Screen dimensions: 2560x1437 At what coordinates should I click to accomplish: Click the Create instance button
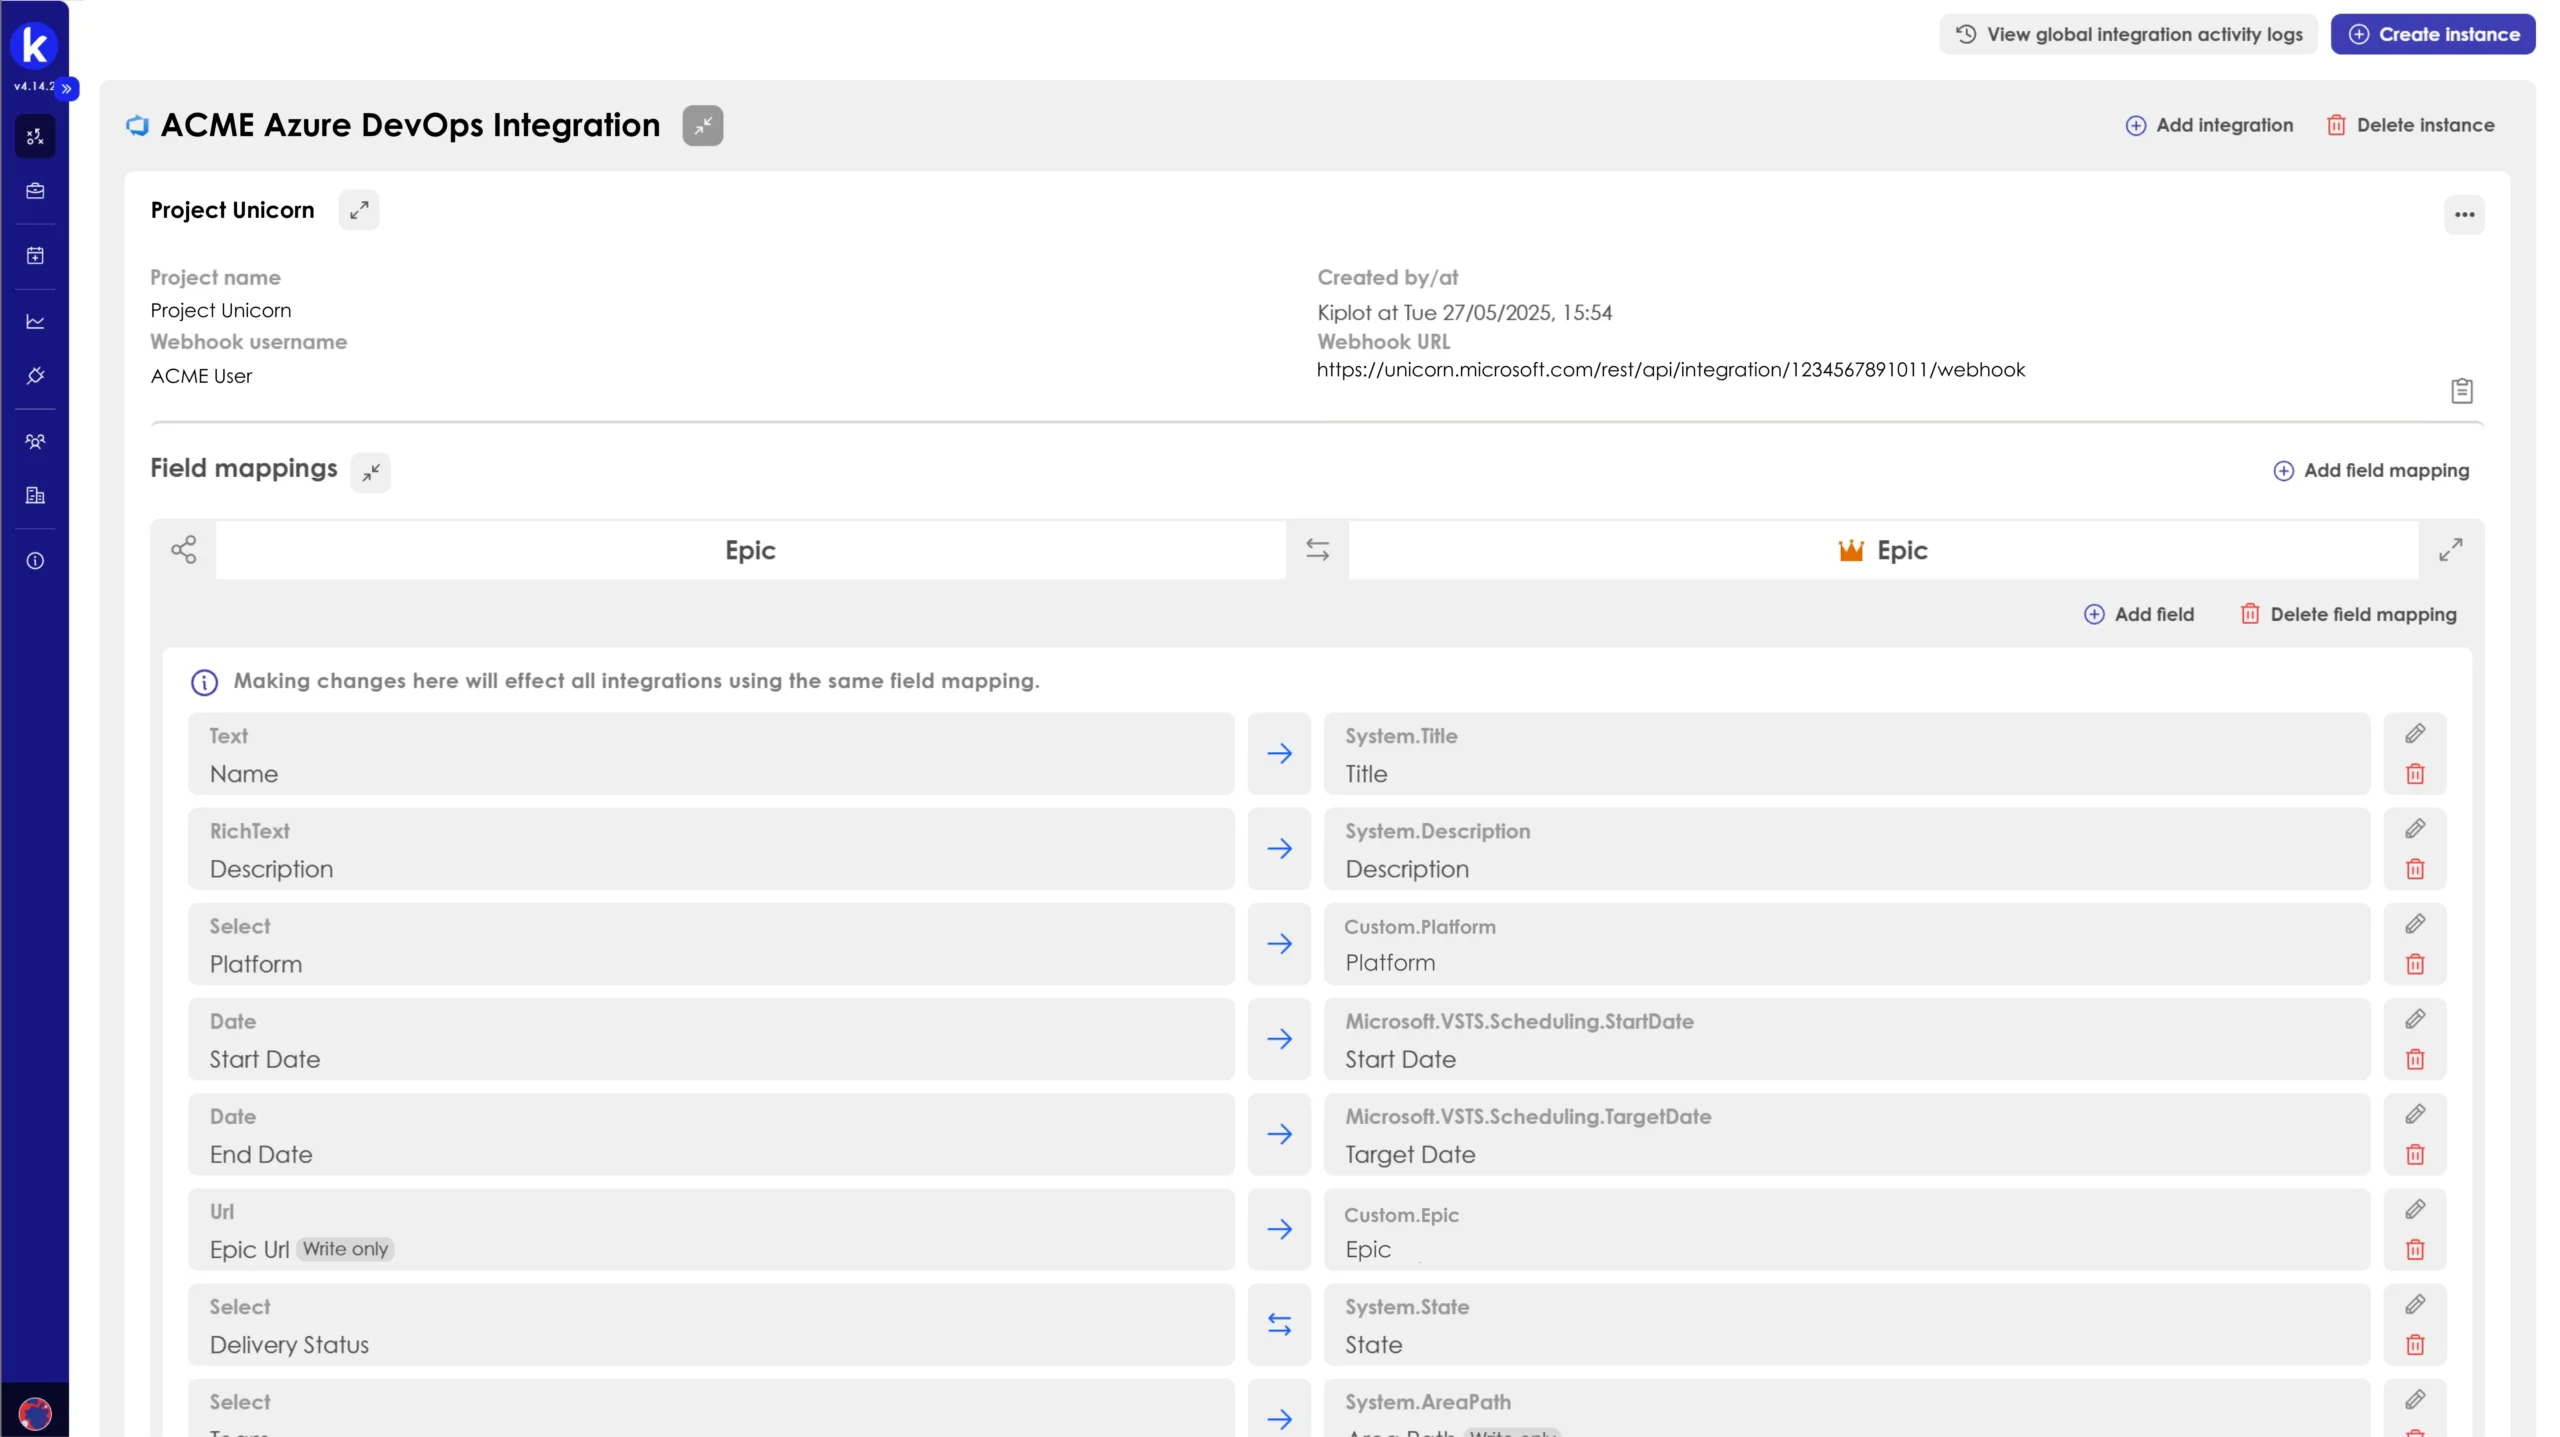click(2432, 34)
